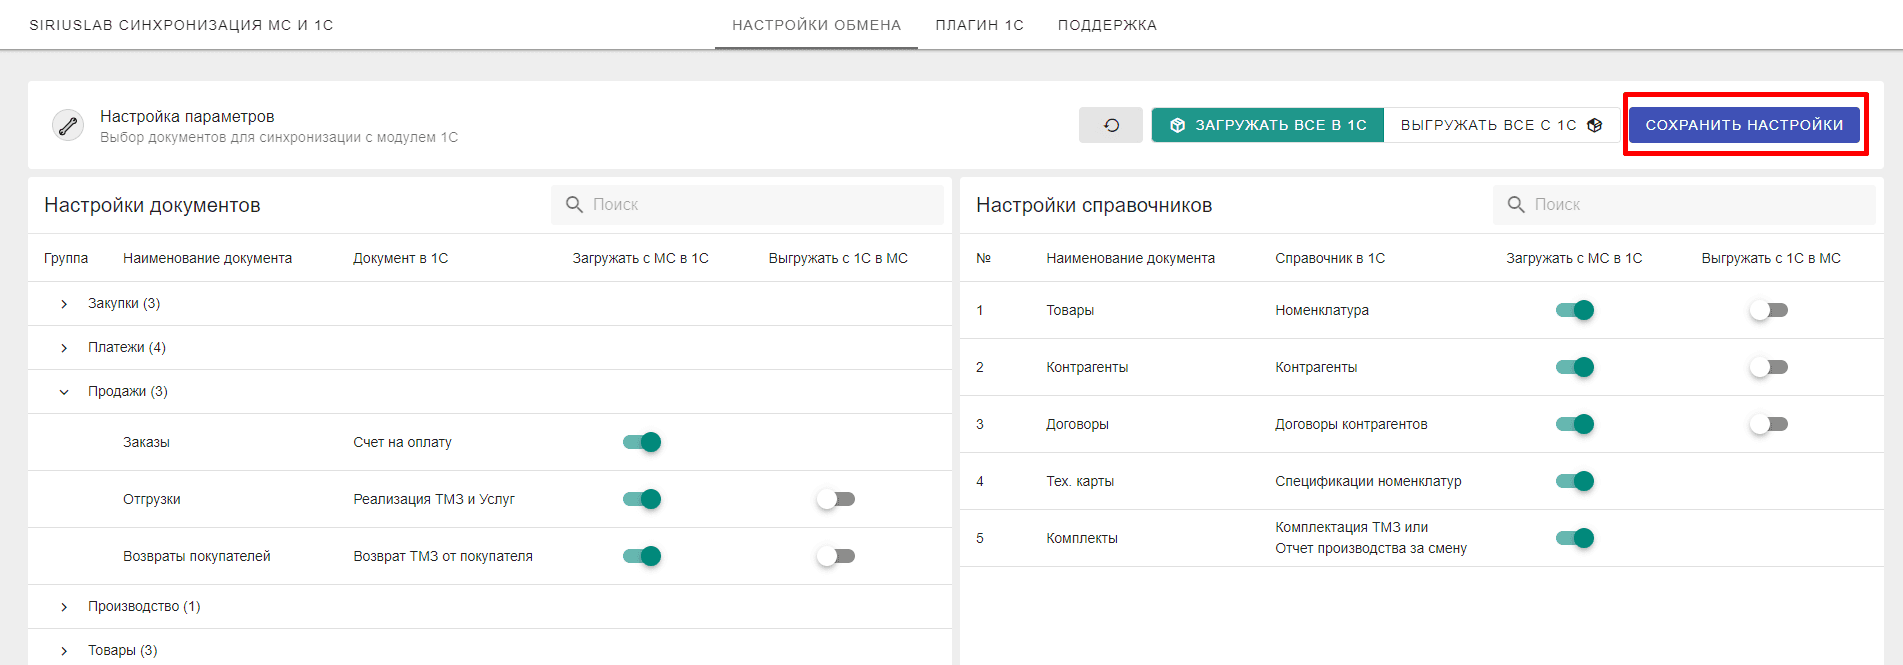Save settings with 'Сохранить настройки'
This screenshot has width=1903, height=665.
click(x=1744, y=125)
